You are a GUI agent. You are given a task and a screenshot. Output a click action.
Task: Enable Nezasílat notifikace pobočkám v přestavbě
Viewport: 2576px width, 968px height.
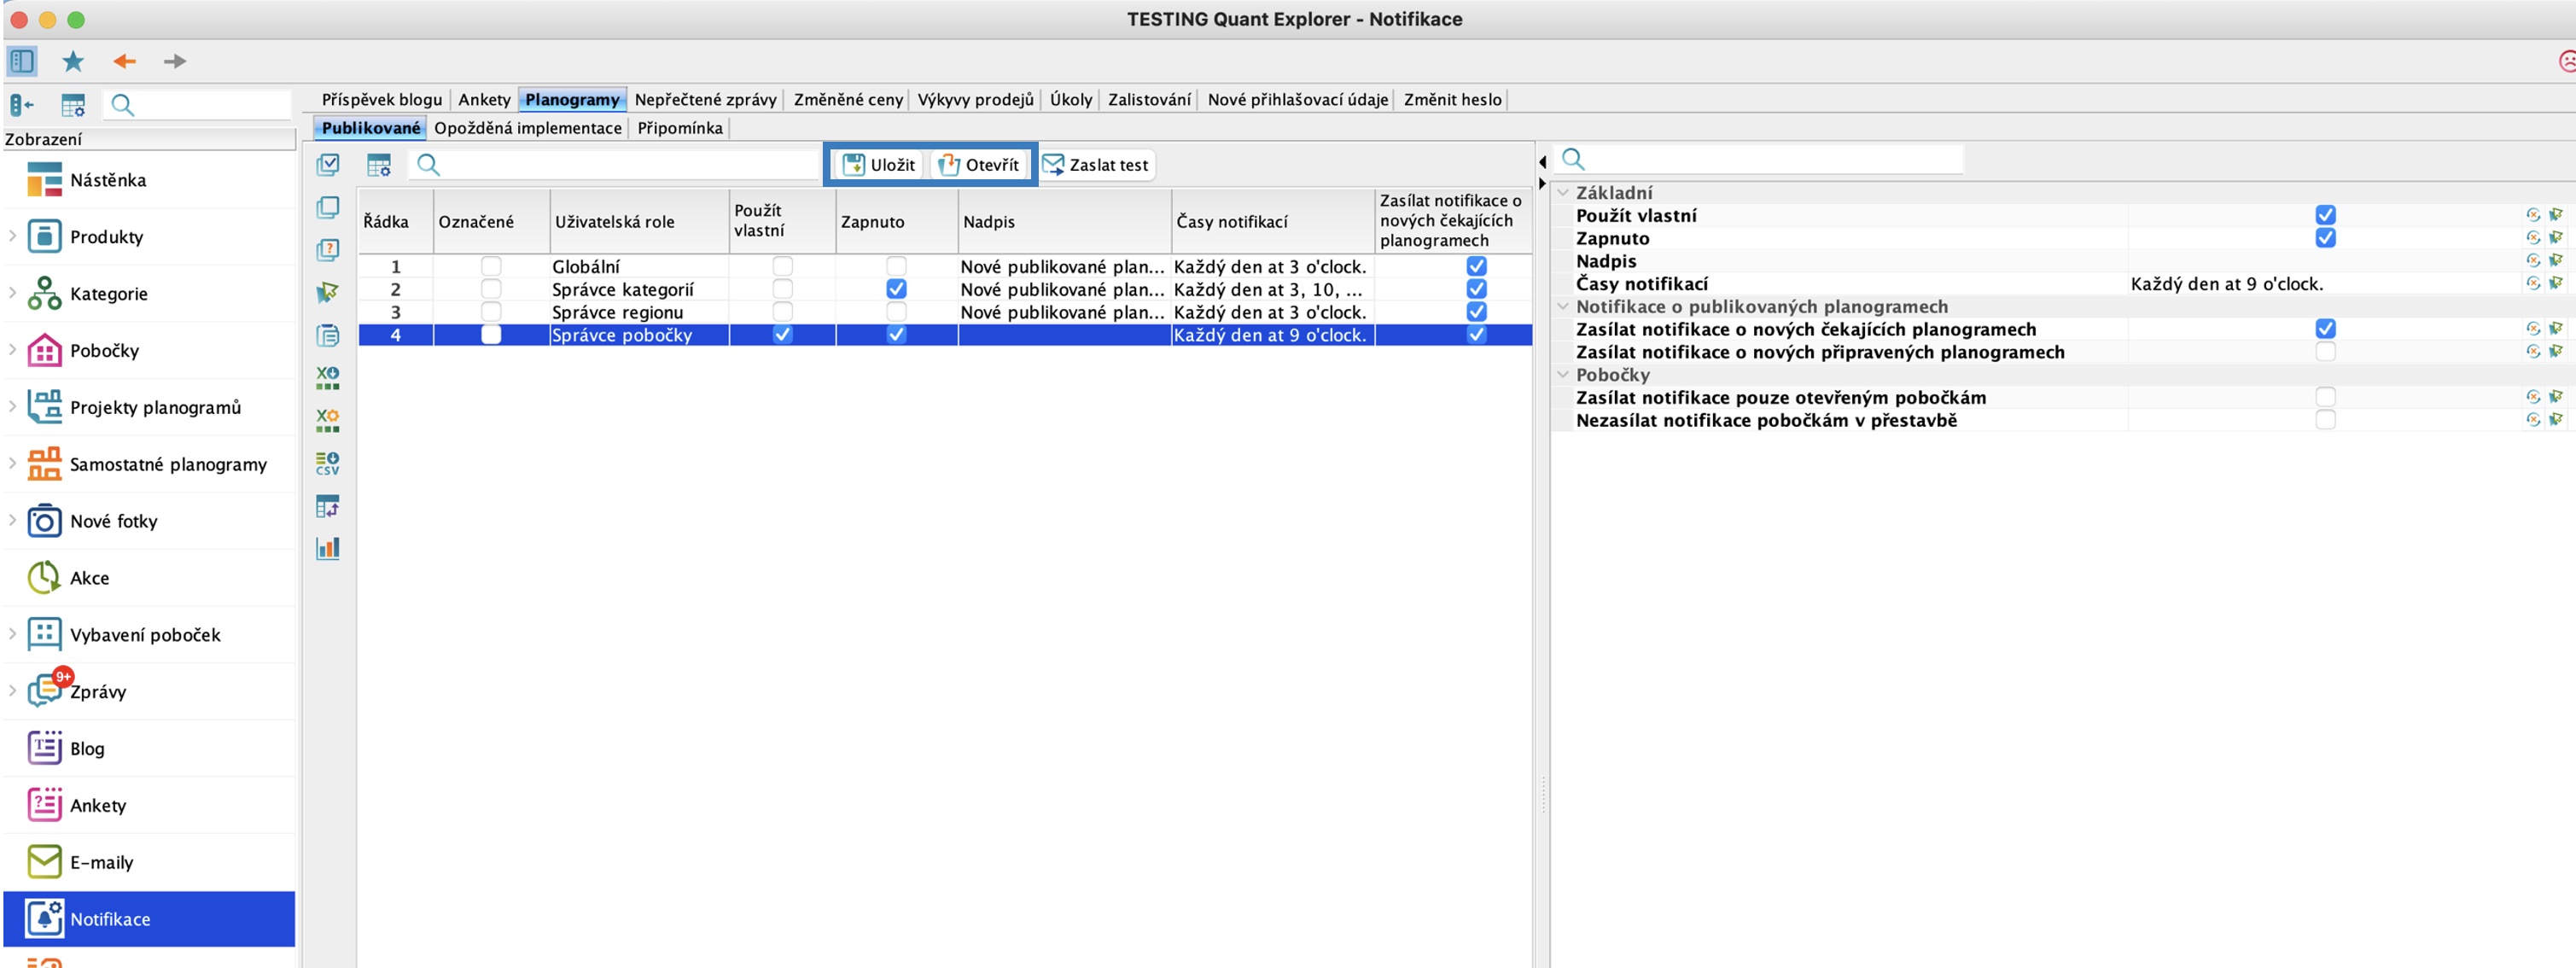click(2325, 420)
